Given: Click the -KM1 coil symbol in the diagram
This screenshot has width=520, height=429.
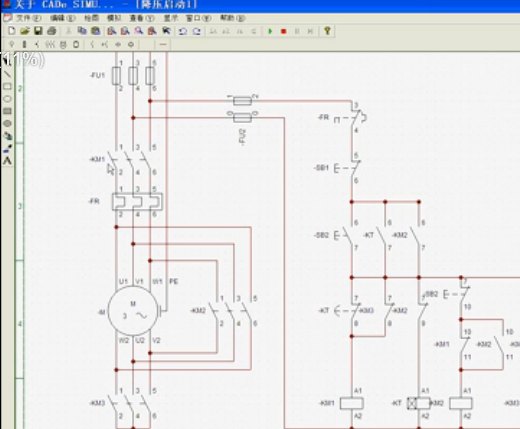Looking at the screenshot, I should pyautogui.click(x=352, y=403).
